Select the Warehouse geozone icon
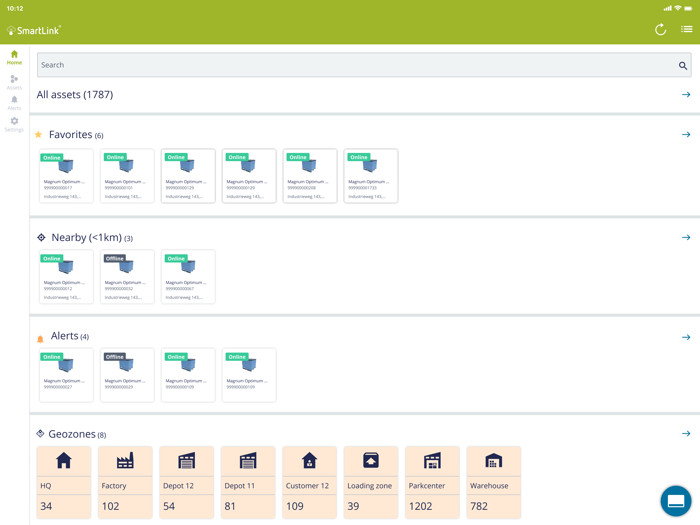This screenshot has width=700, height=525. click(x=493, y=460)
